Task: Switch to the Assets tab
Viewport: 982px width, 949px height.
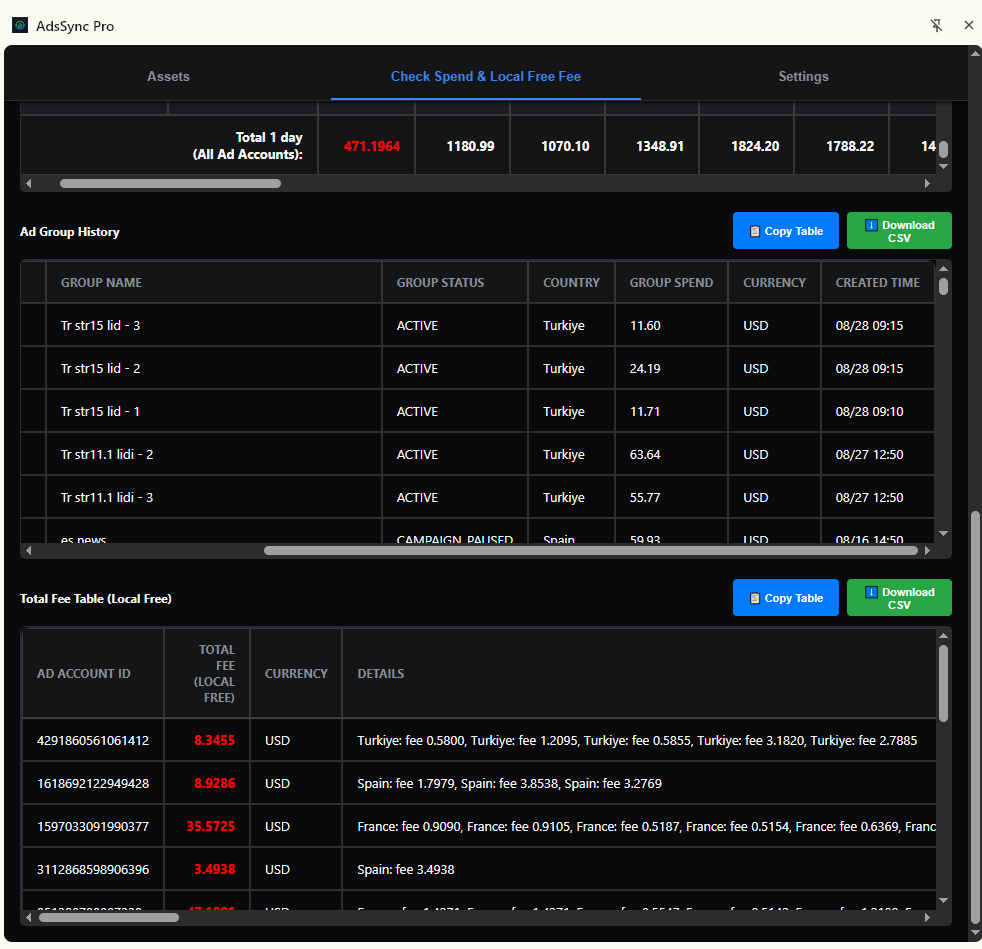Action: [x=168, y=76]
